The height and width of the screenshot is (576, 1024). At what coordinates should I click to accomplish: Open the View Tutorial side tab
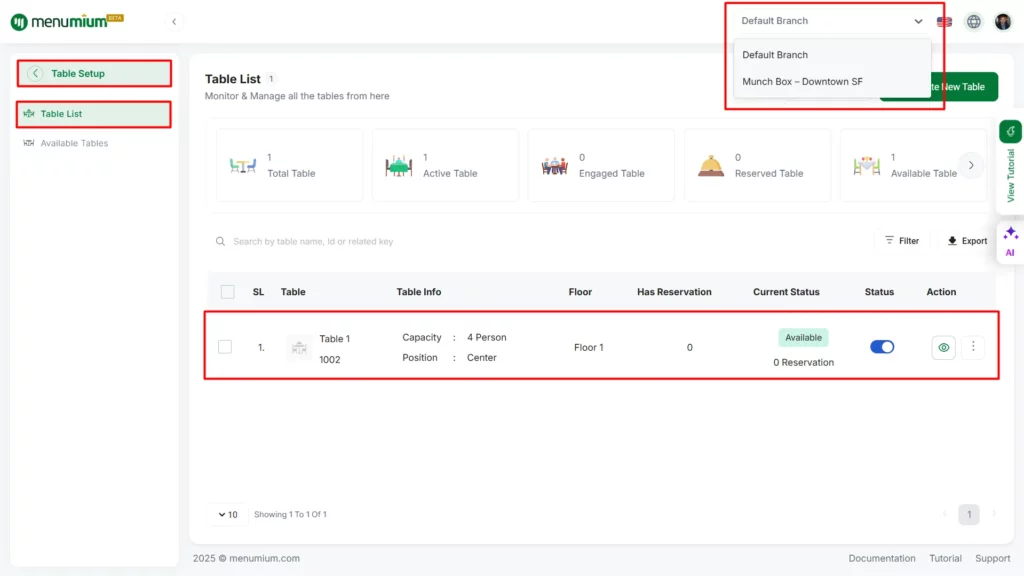click(1010, 165)
